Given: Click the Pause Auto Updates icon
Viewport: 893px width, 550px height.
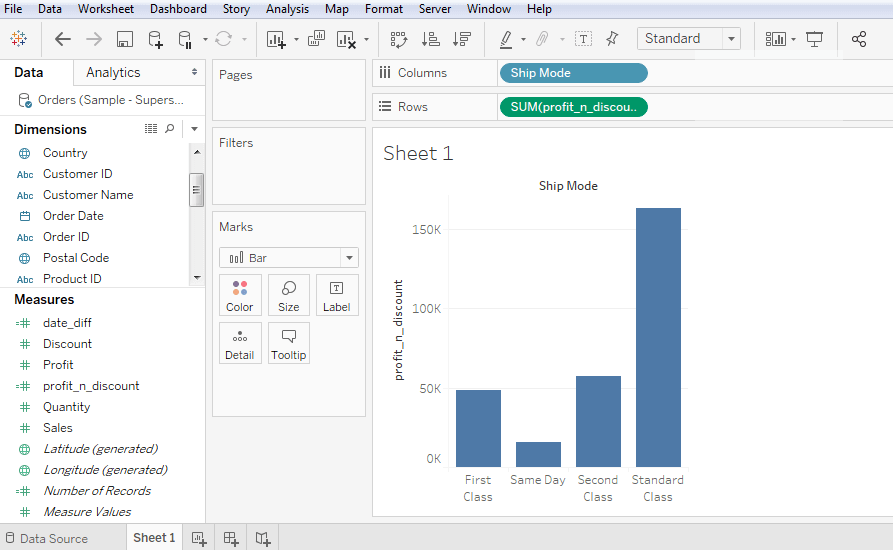Looking at the screenshot, I should 185,39.
